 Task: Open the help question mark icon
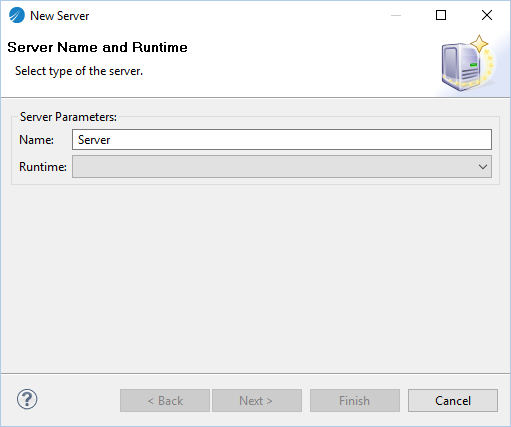coord(27,399)
